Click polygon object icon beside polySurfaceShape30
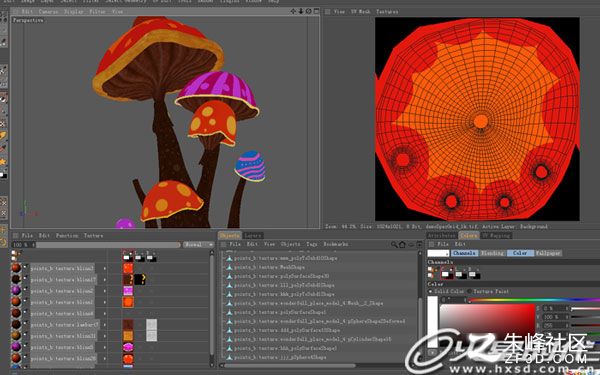600x375 pixels. (x=230, y=276)
